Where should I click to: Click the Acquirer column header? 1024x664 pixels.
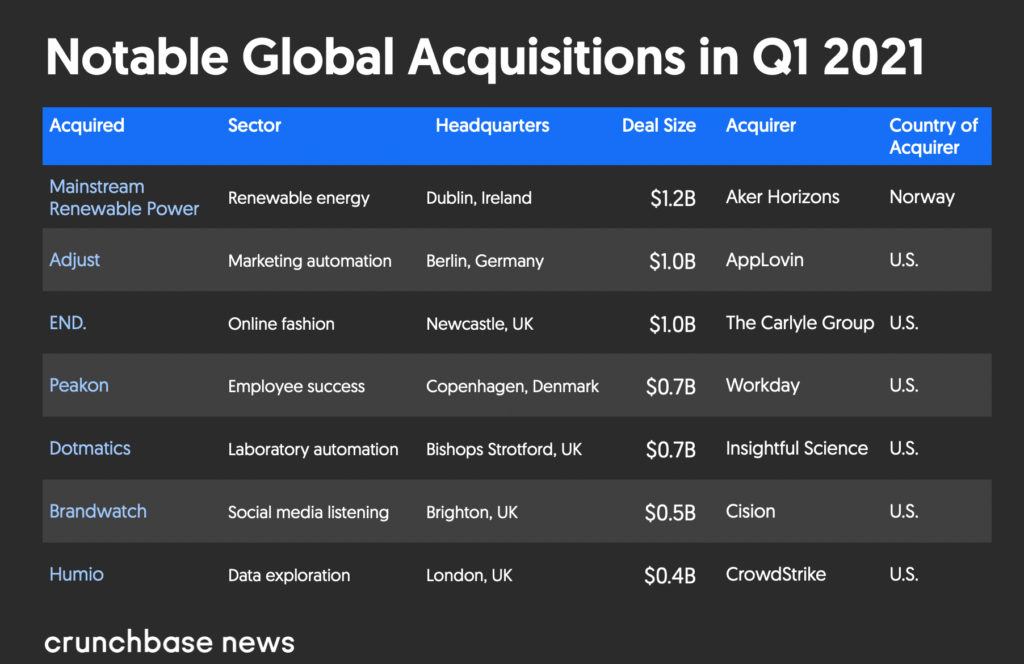[x=761, y=125]
